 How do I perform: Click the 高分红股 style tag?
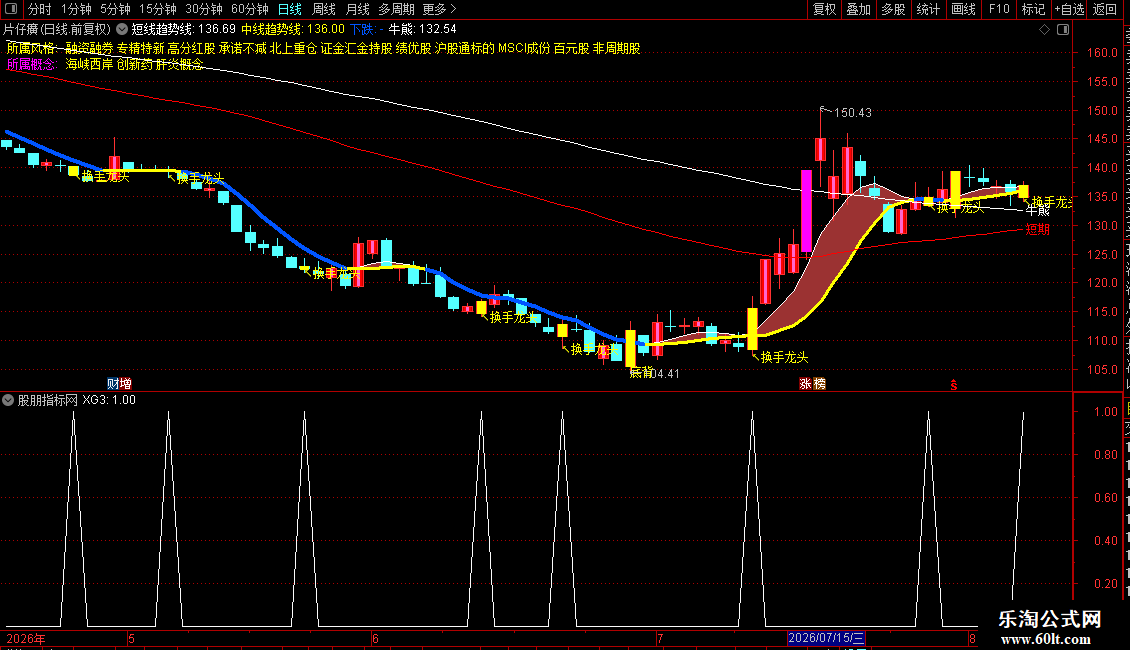192,48
